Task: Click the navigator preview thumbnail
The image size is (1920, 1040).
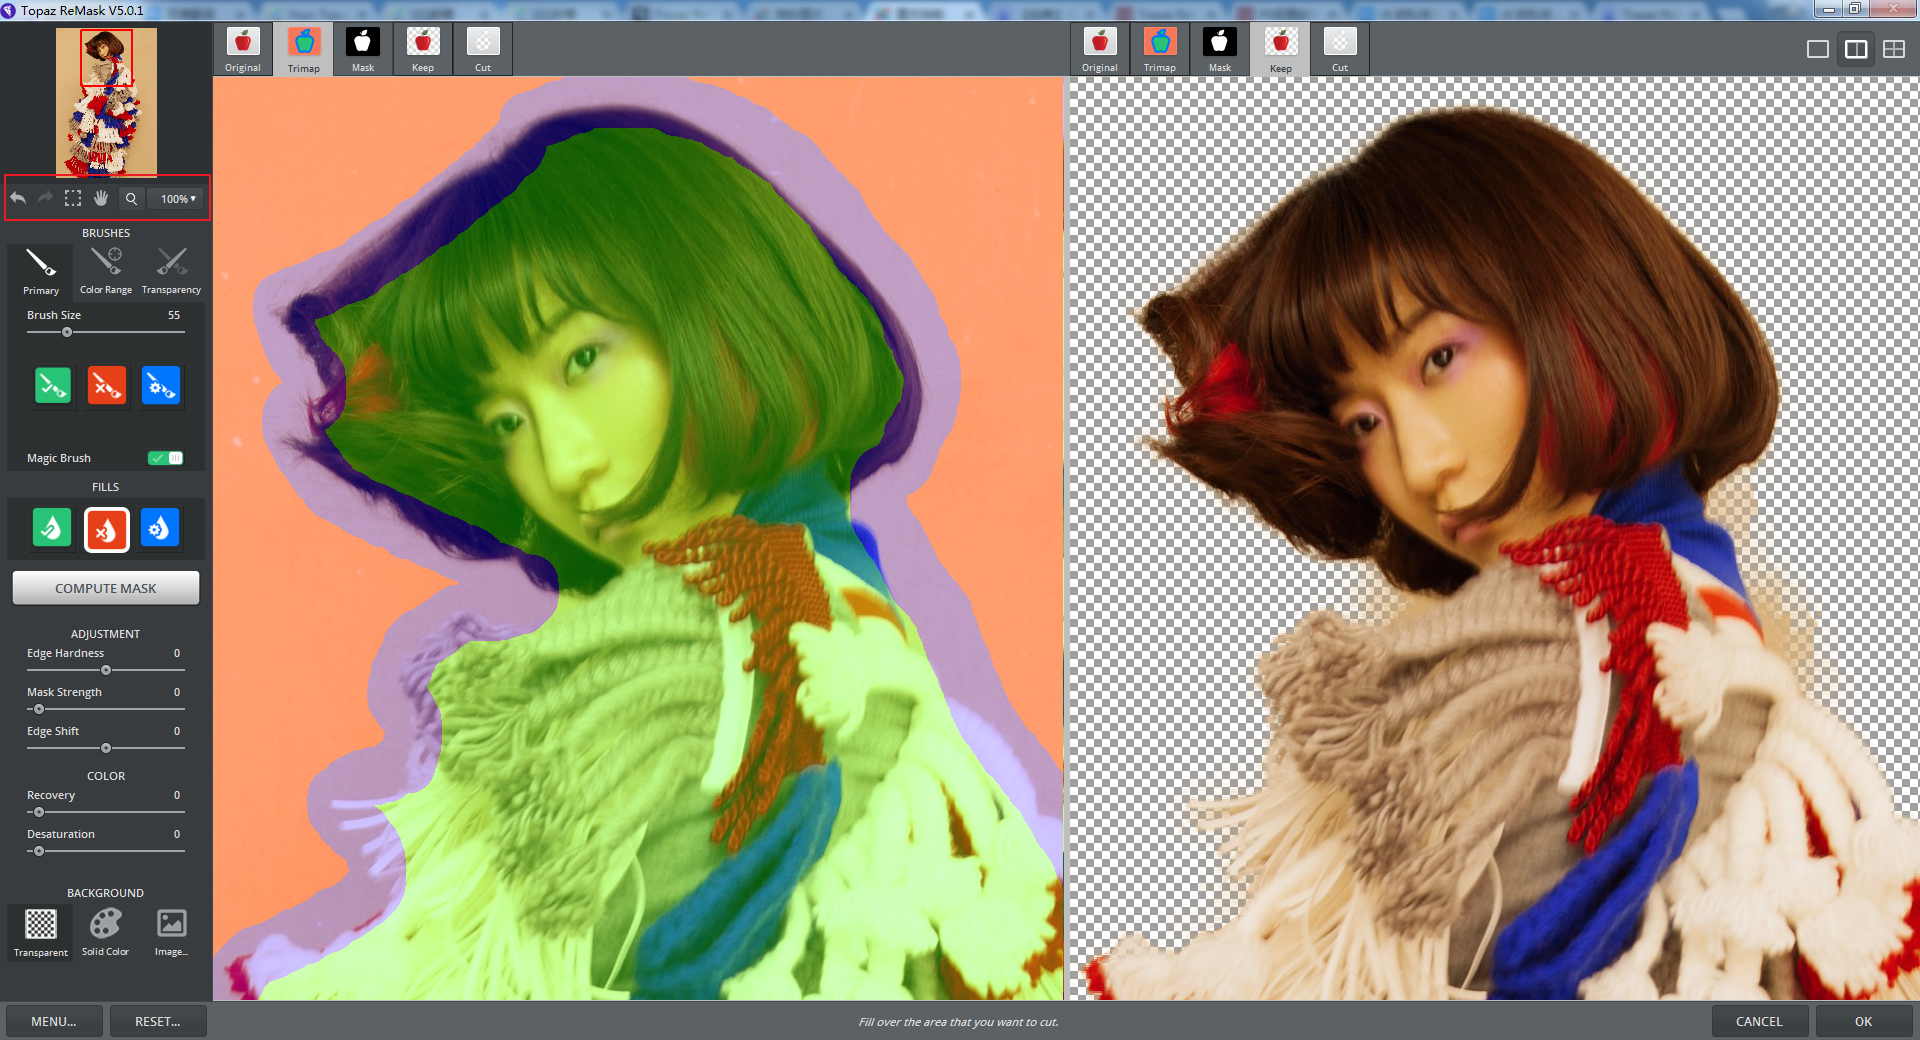Action: click(x=106, y=101)
